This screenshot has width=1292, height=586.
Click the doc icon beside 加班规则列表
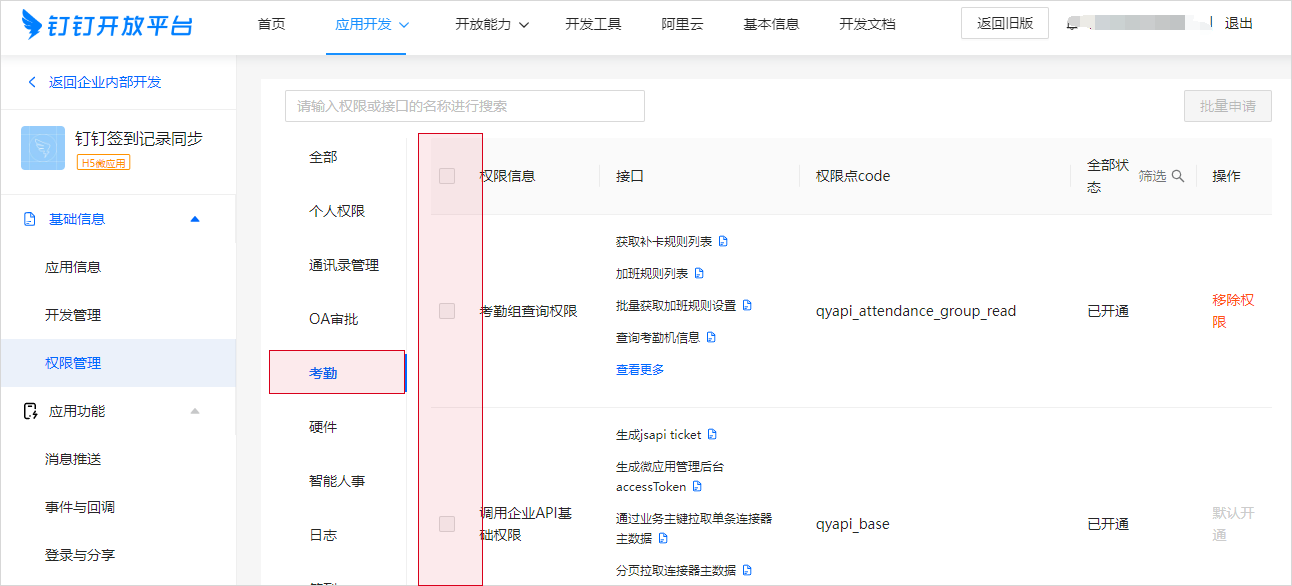700,273
